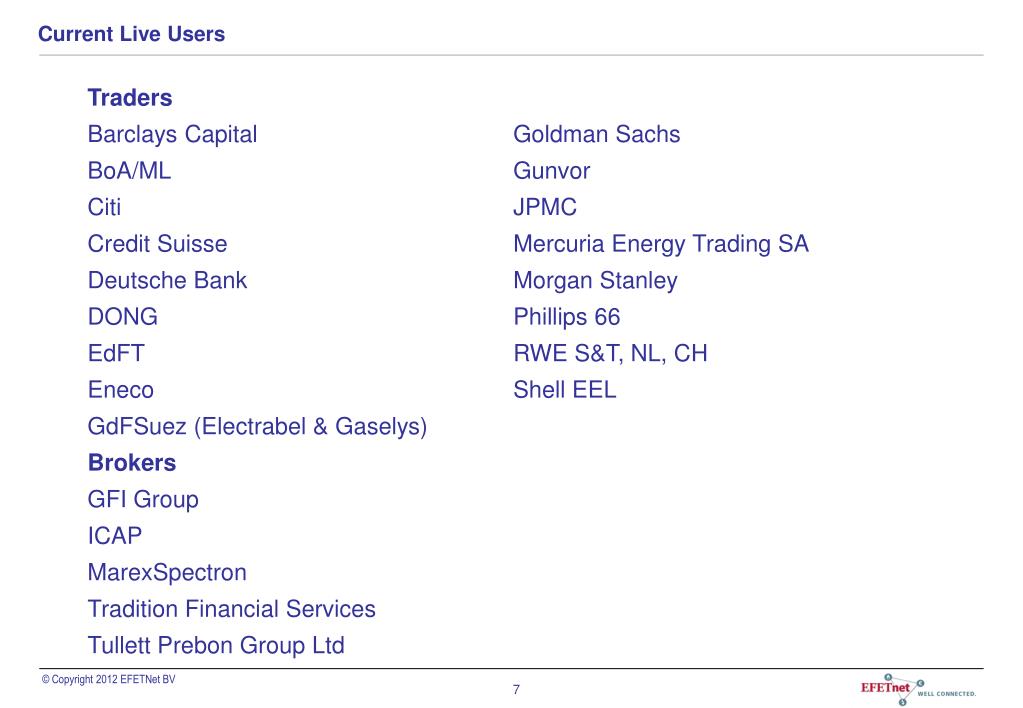Click Shell EEL entry
The width and height of the screenshot is (1023, 708).
tap(564, 390)
